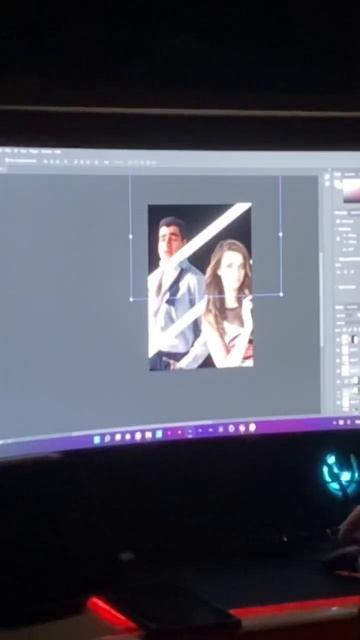
Task: Click second align icon in Properties panel
Action: point(345,272)
